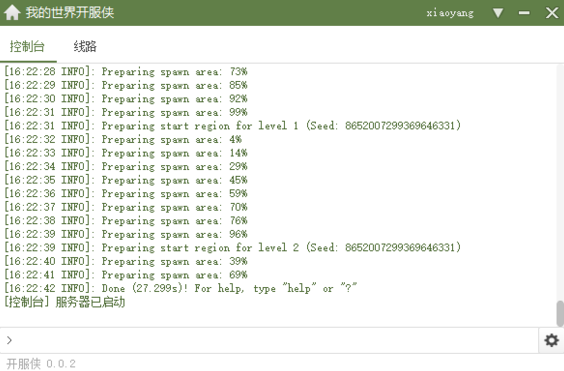
Task: Click the 开服侠 0.0.2 version label
Action: [41, 364]
